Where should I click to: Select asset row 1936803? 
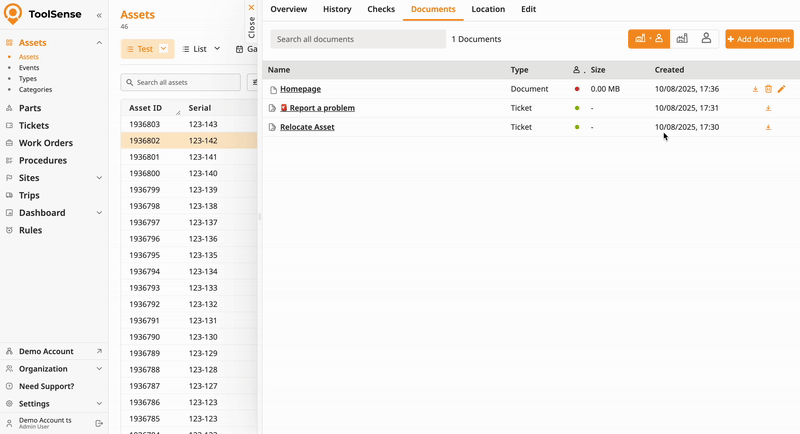189,124
